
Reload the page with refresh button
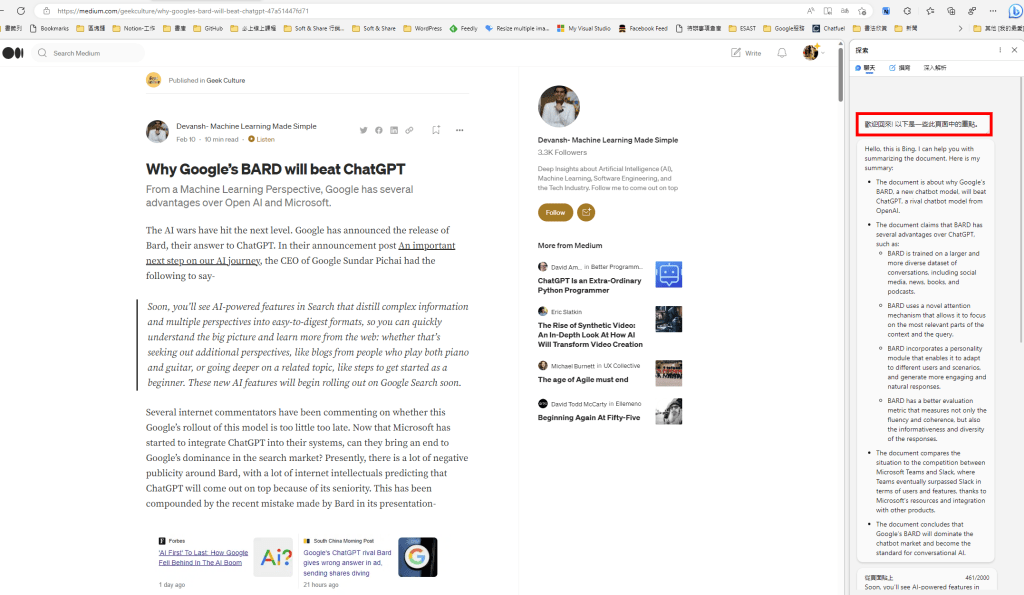20,10
